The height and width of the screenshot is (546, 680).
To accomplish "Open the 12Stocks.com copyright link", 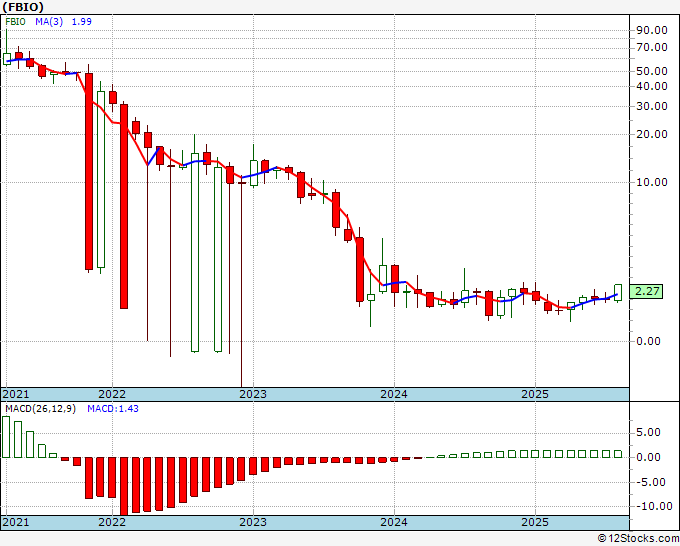I will (638, 539).
